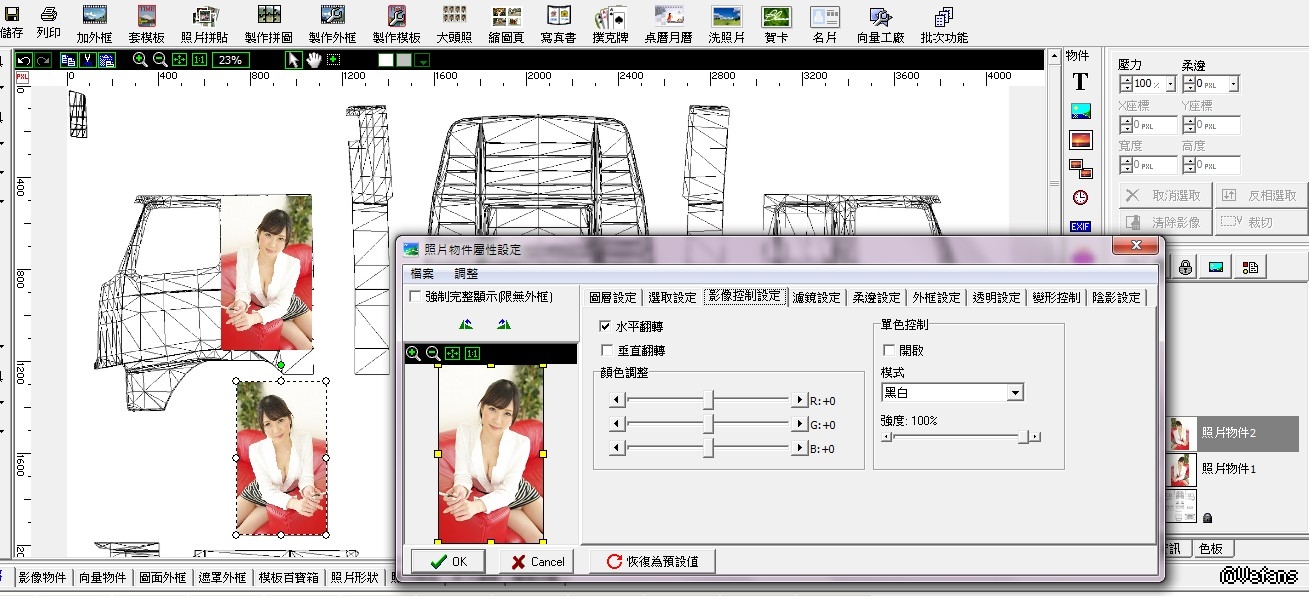Expand the 壓力 percentage dropdown
This screenshot has height=596, width=1309.
(1171, 85)
